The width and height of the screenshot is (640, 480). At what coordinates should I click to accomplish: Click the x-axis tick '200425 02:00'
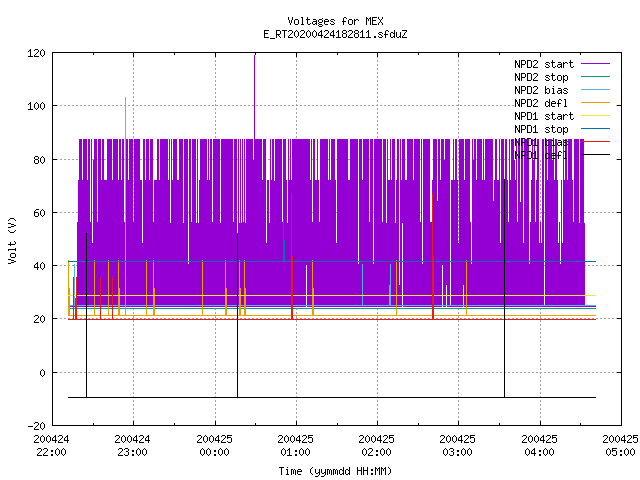(x=376, y=446)
